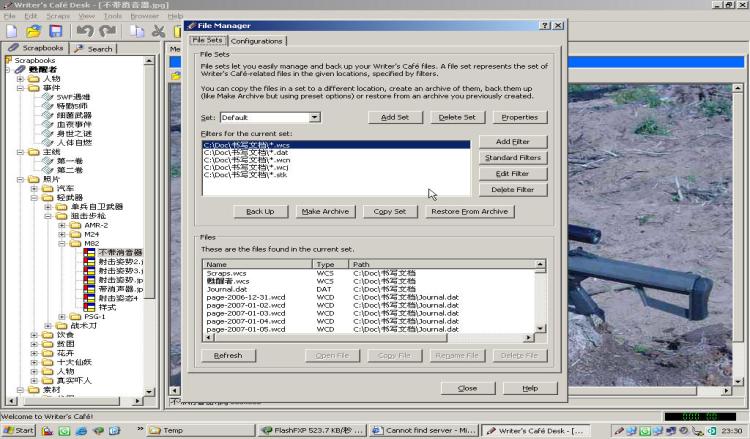Click the Add Set button
Image resolution: width=750 pixels, height=439 pixels.
395,117
